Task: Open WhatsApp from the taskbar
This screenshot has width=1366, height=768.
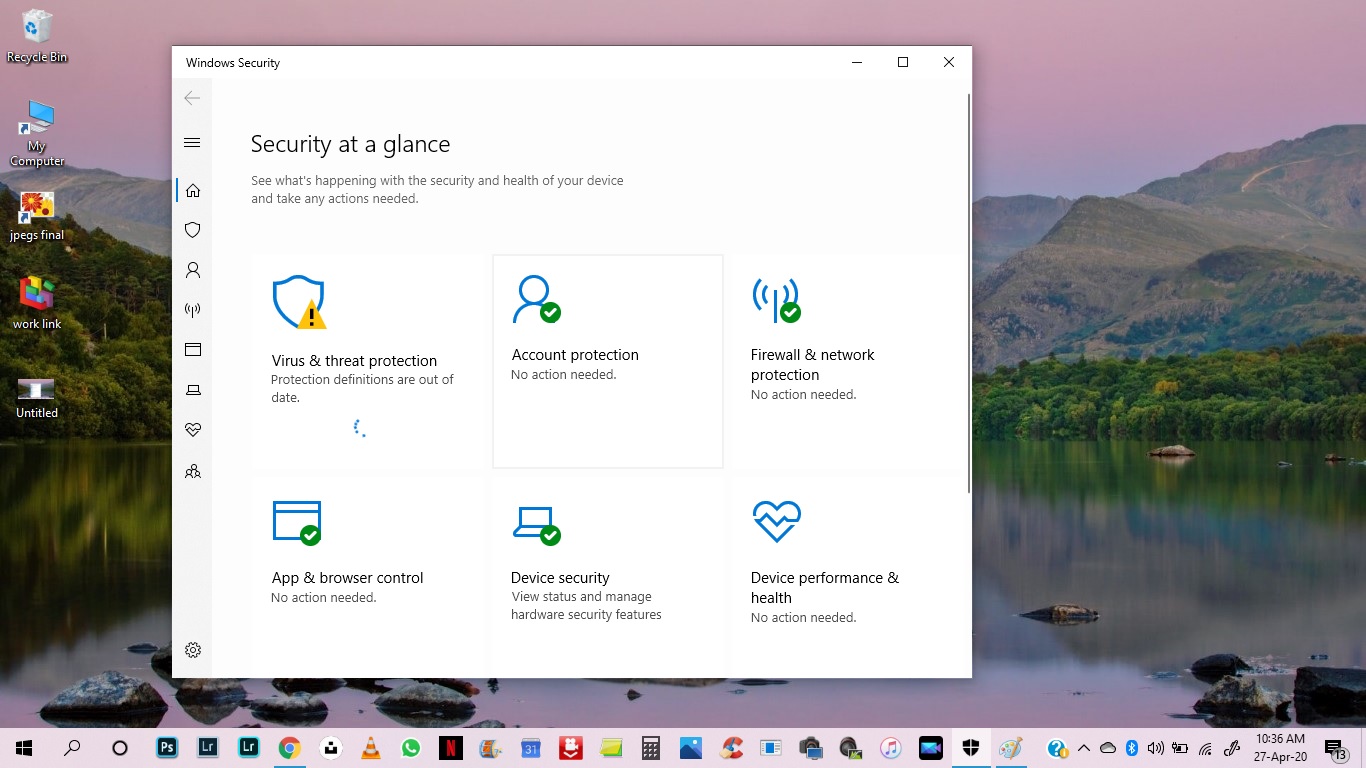Action: pos(410,748)
